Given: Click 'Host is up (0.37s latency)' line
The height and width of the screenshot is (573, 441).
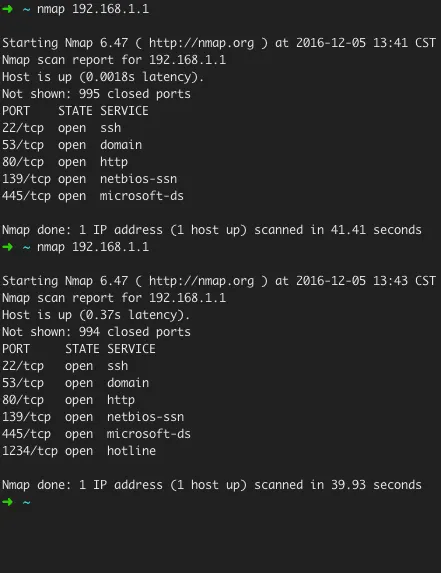Looking at the screenshot, I should point(96,315).
